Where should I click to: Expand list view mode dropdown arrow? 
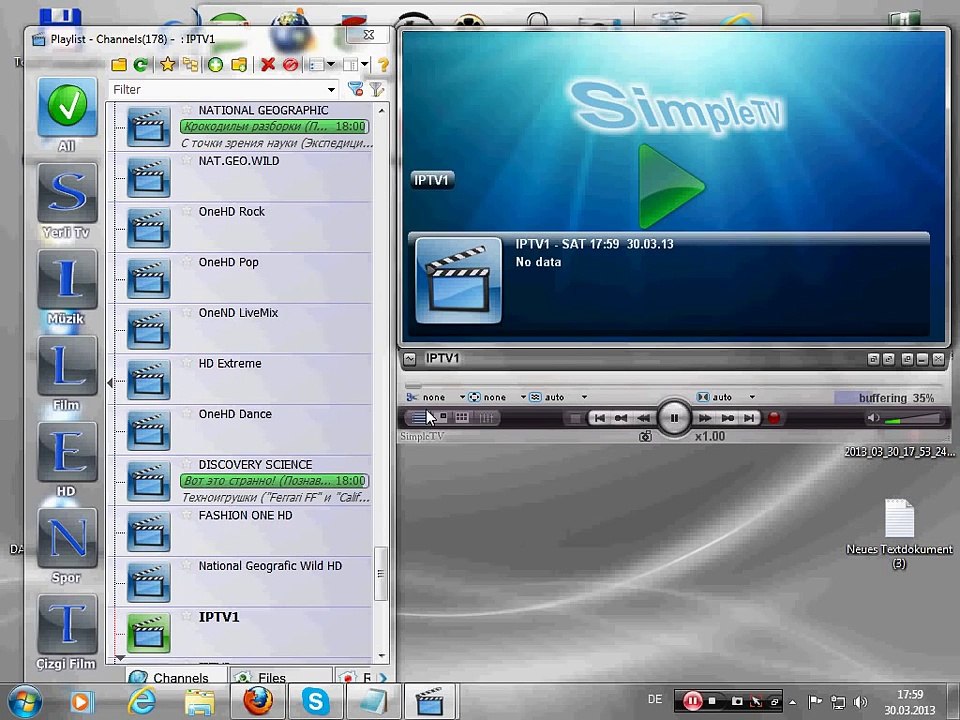tap(331, 64)
